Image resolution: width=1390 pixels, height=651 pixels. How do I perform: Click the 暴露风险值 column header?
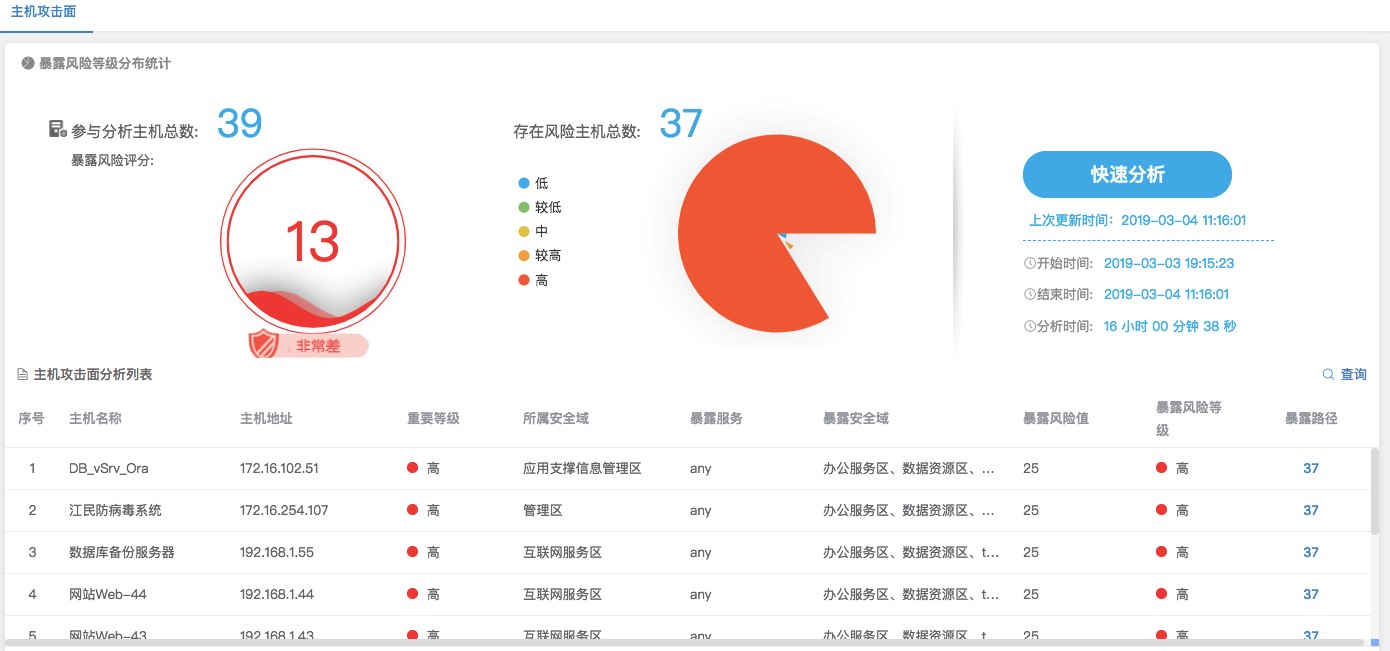coord(1056,418)
